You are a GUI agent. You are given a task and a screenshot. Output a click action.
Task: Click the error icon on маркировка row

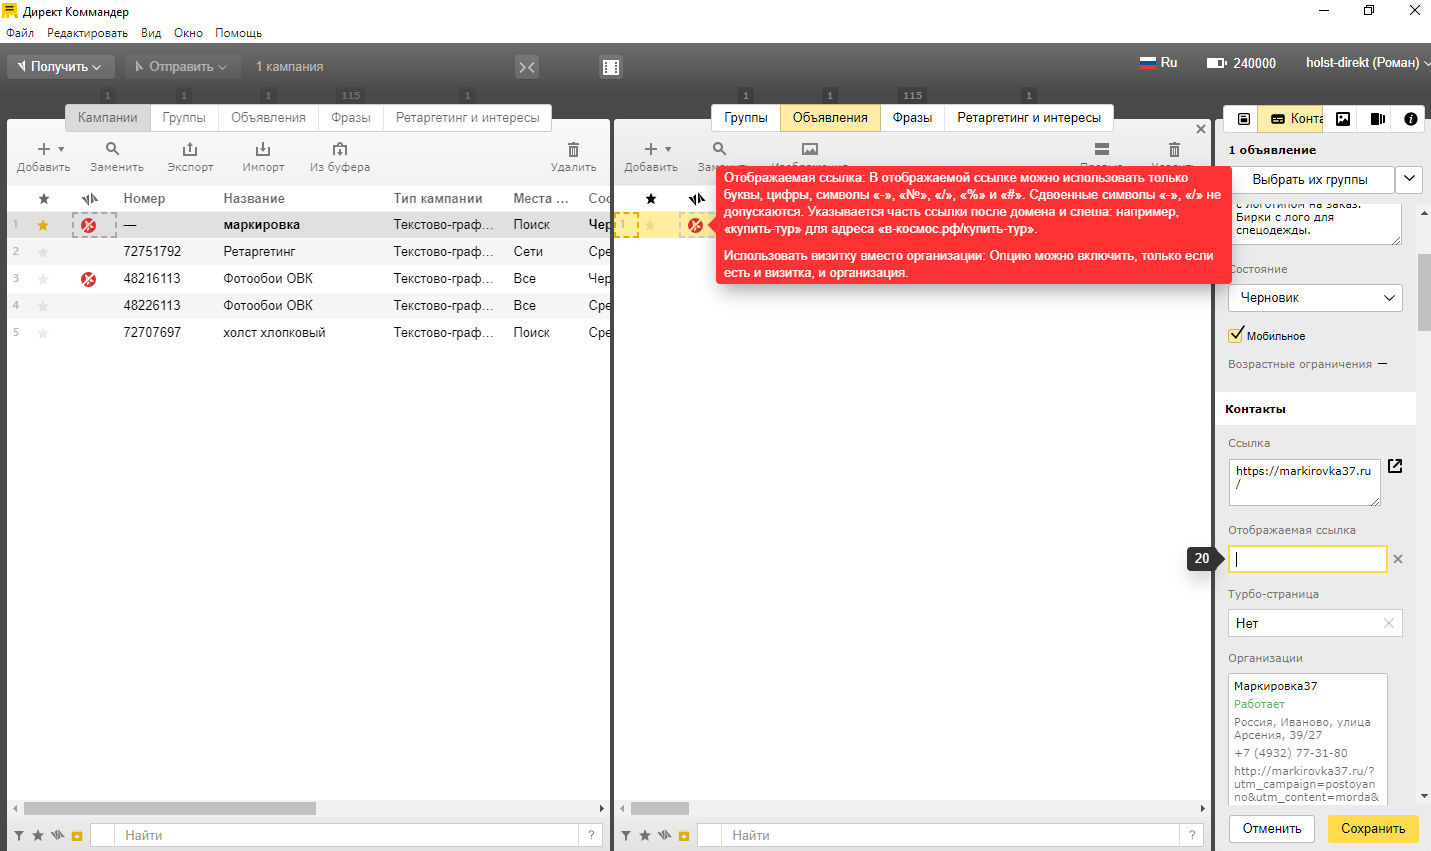88,225
